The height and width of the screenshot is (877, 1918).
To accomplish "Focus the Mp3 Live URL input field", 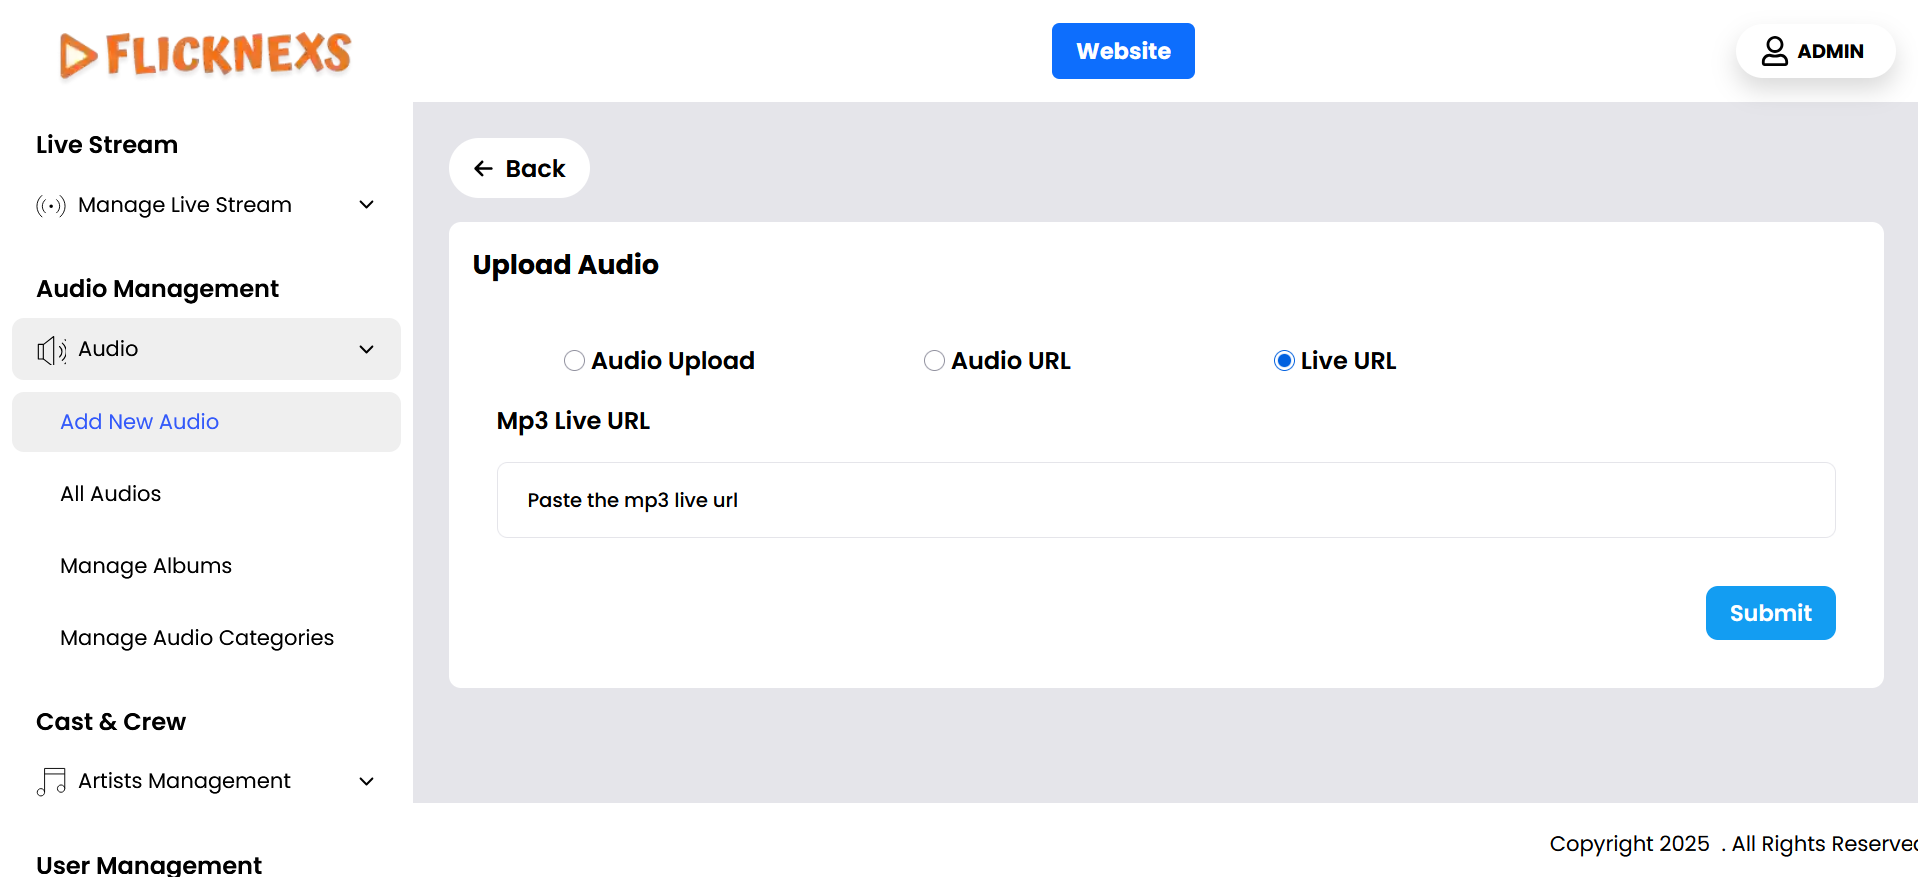I will point(1165,500).
